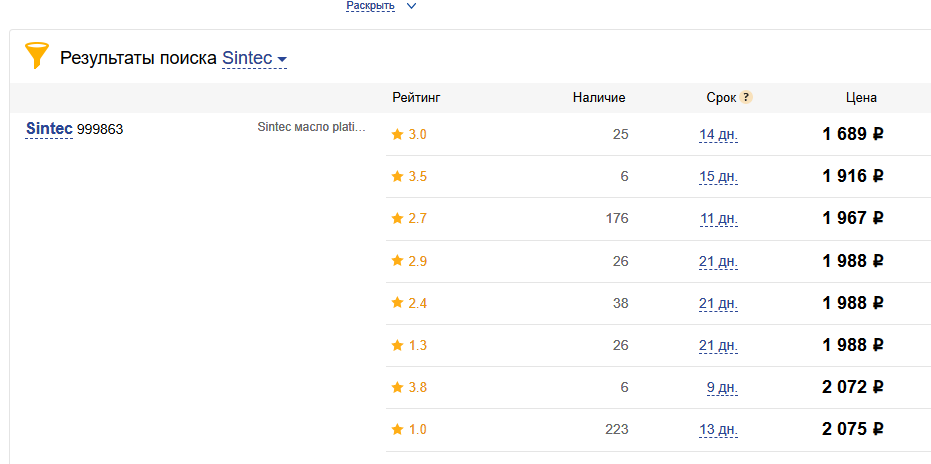Click the star icon next to rating 1.3
The image size is (931, 464).
coord(397,345)
